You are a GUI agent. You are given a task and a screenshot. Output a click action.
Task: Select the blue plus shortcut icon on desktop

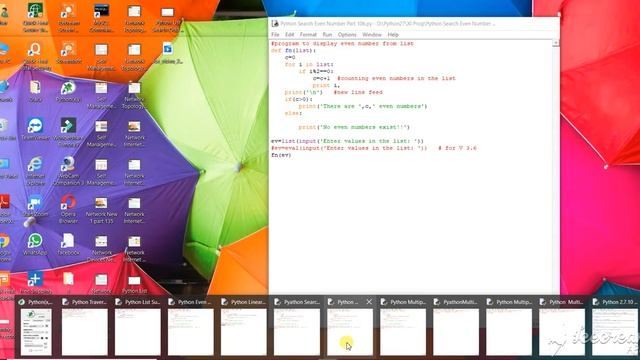pos(35,283)
